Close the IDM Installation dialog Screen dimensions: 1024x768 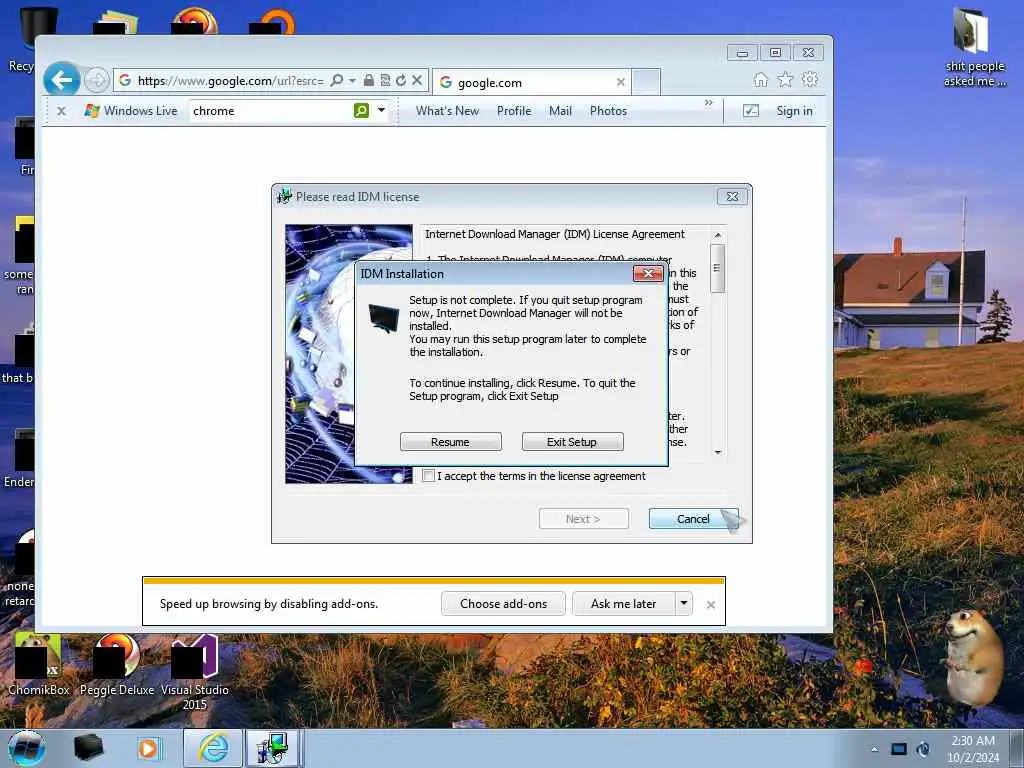(648, 274)
